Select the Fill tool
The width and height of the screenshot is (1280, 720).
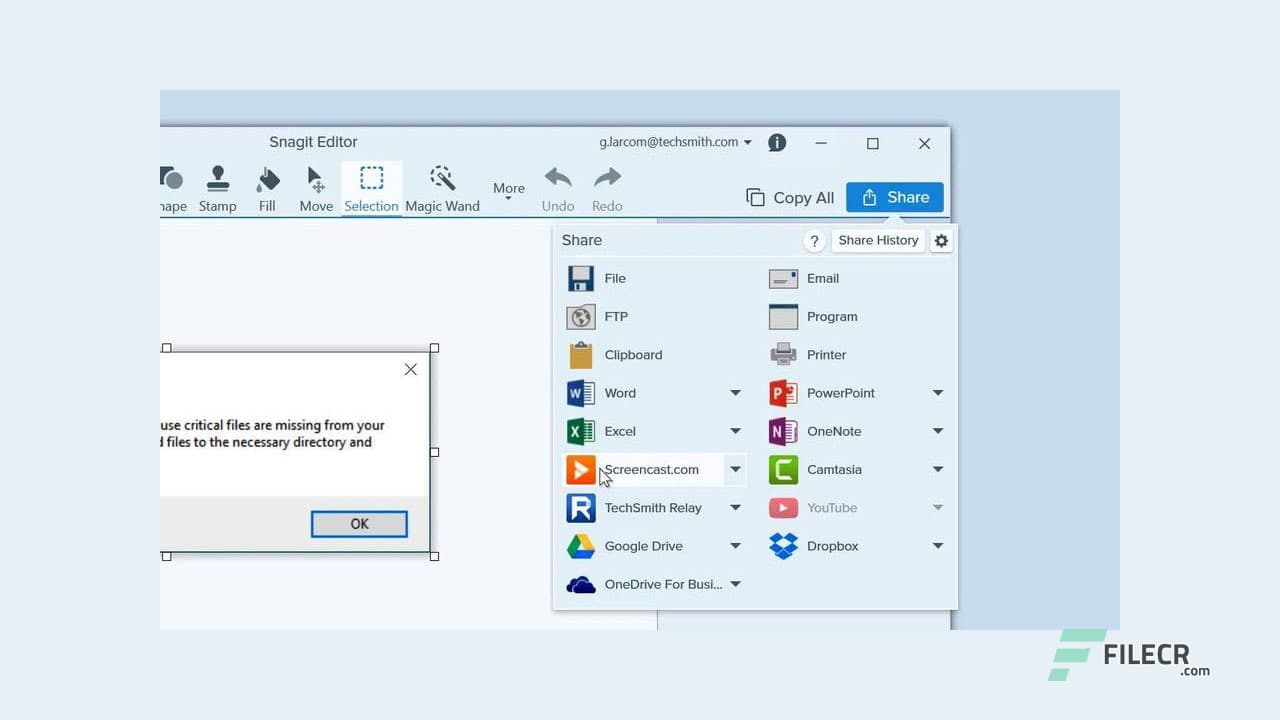(267, 188)
